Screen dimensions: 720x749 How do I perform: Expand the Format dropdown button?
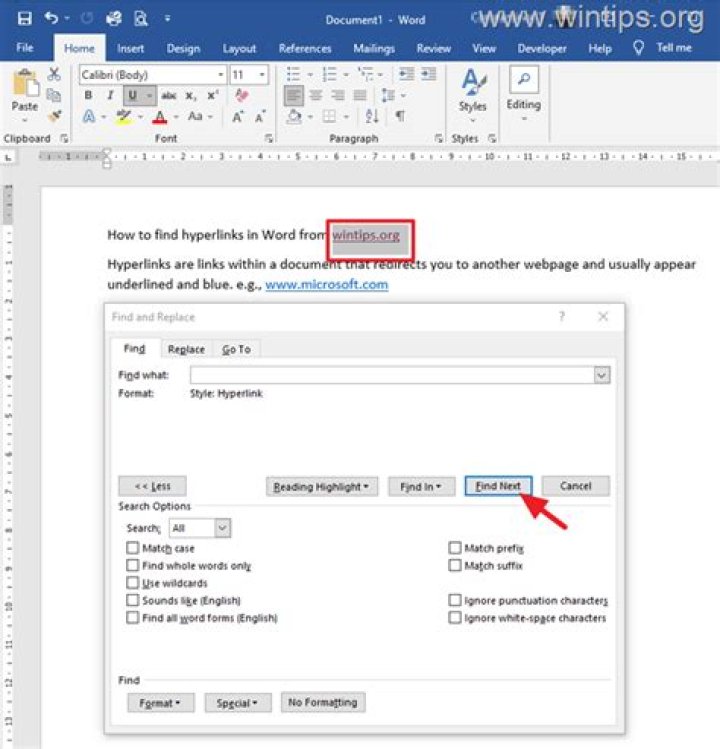[x=161, y=703]
